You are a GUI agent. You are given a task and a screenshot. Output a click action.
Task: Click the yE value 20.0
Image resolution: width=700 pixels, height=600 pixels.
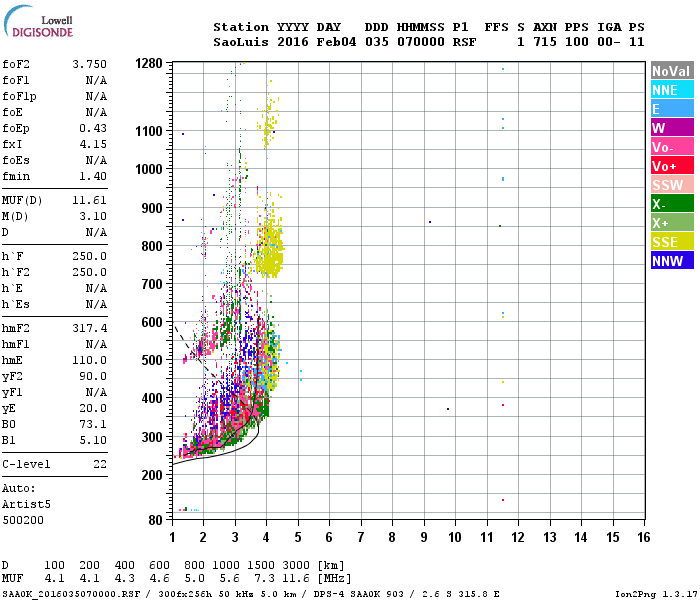[93, 408]
